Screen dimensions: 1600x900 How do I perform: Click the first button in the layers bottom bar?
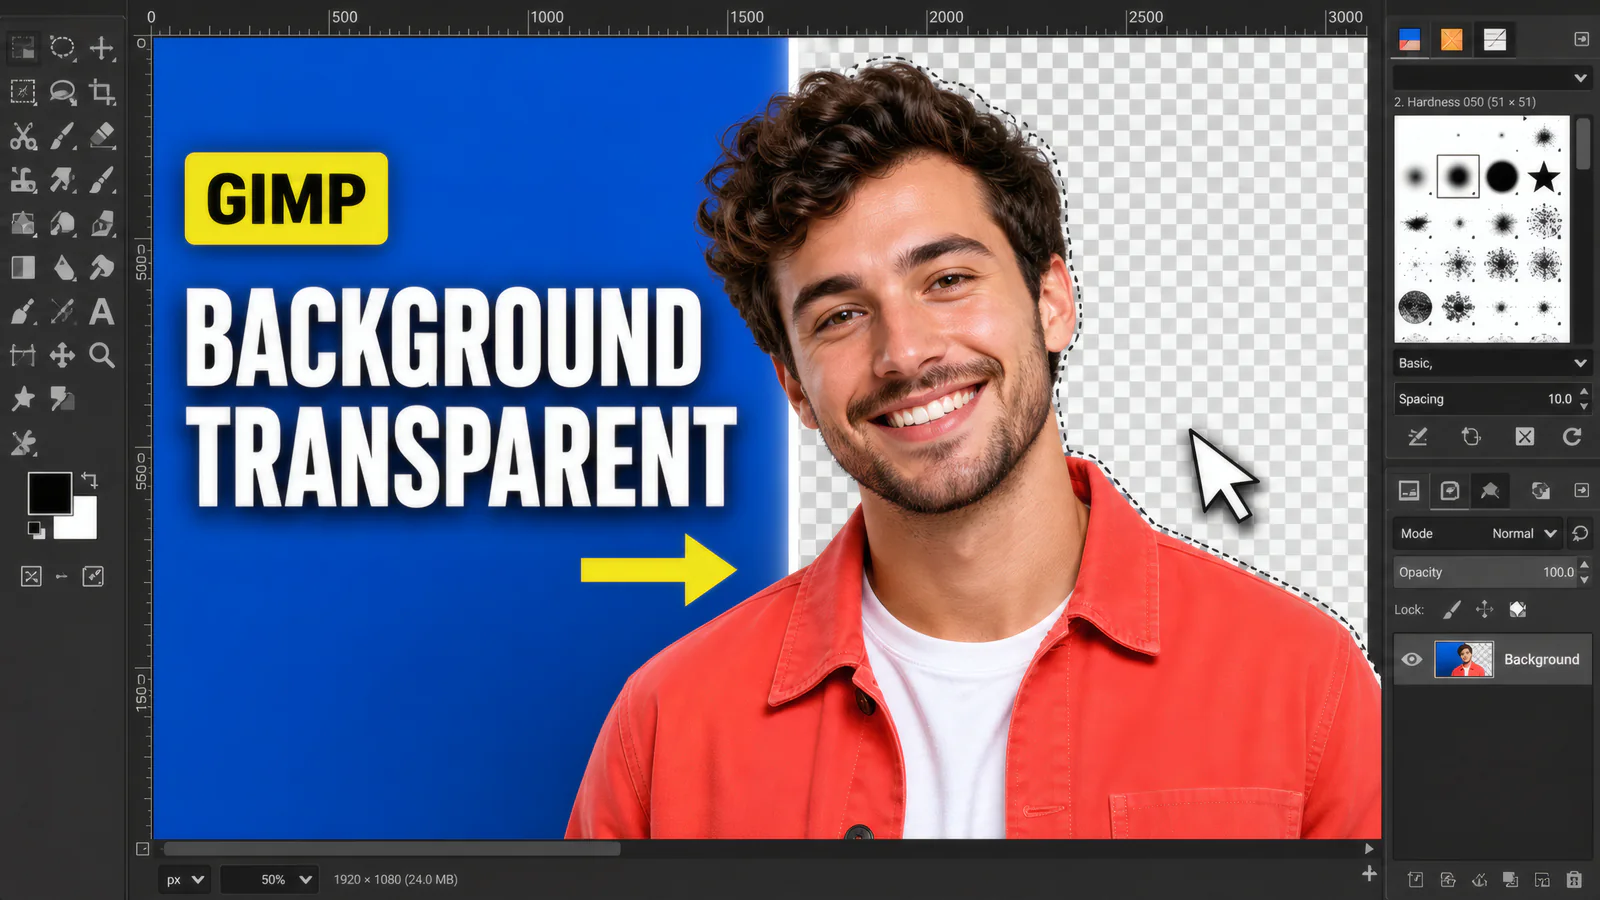tap(1416, 880)
